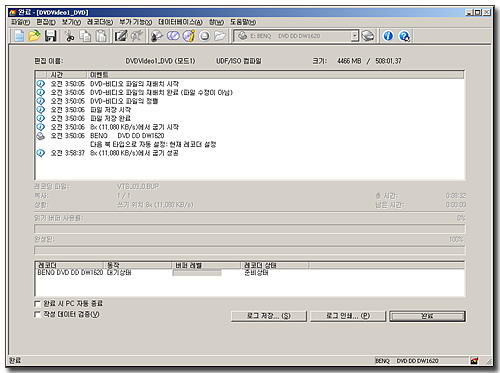Click the Choose recorder drive icon
This screenshot has height=373, width=500.
click(x=368, y=36)
